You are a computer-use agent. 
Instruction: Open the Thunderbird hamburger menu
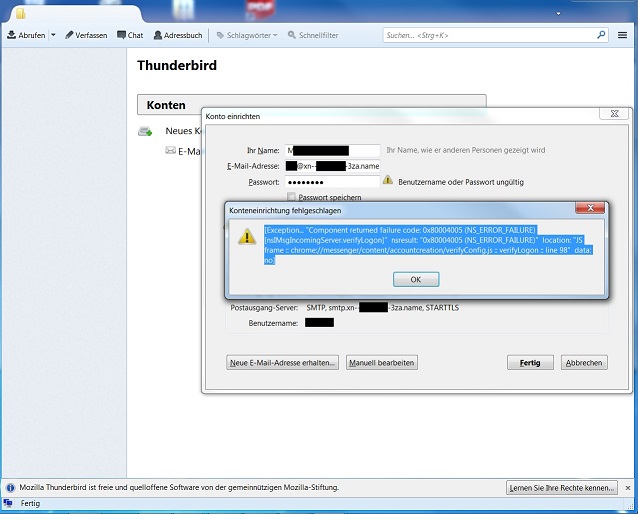(622, 35)
